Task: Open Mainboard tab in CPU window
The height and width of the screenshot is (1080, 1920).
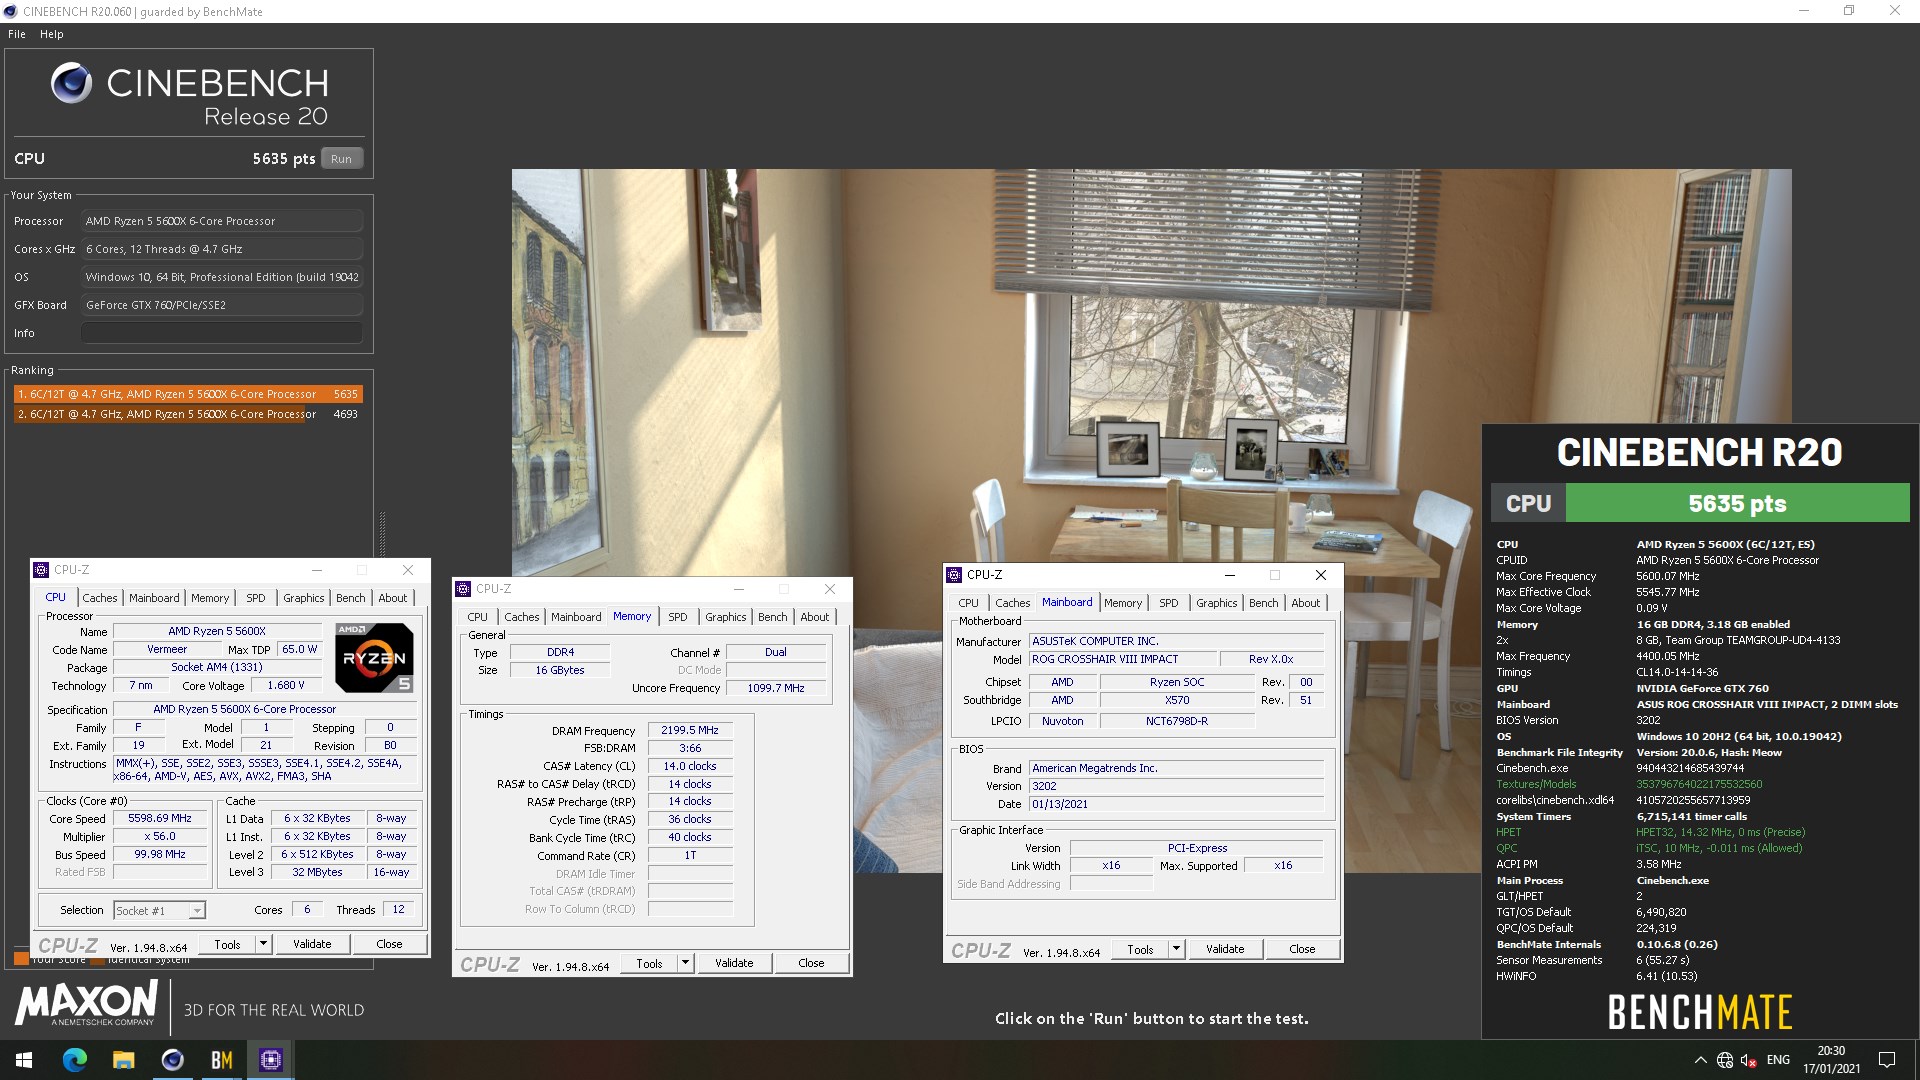Action: (x=154, y=598)
